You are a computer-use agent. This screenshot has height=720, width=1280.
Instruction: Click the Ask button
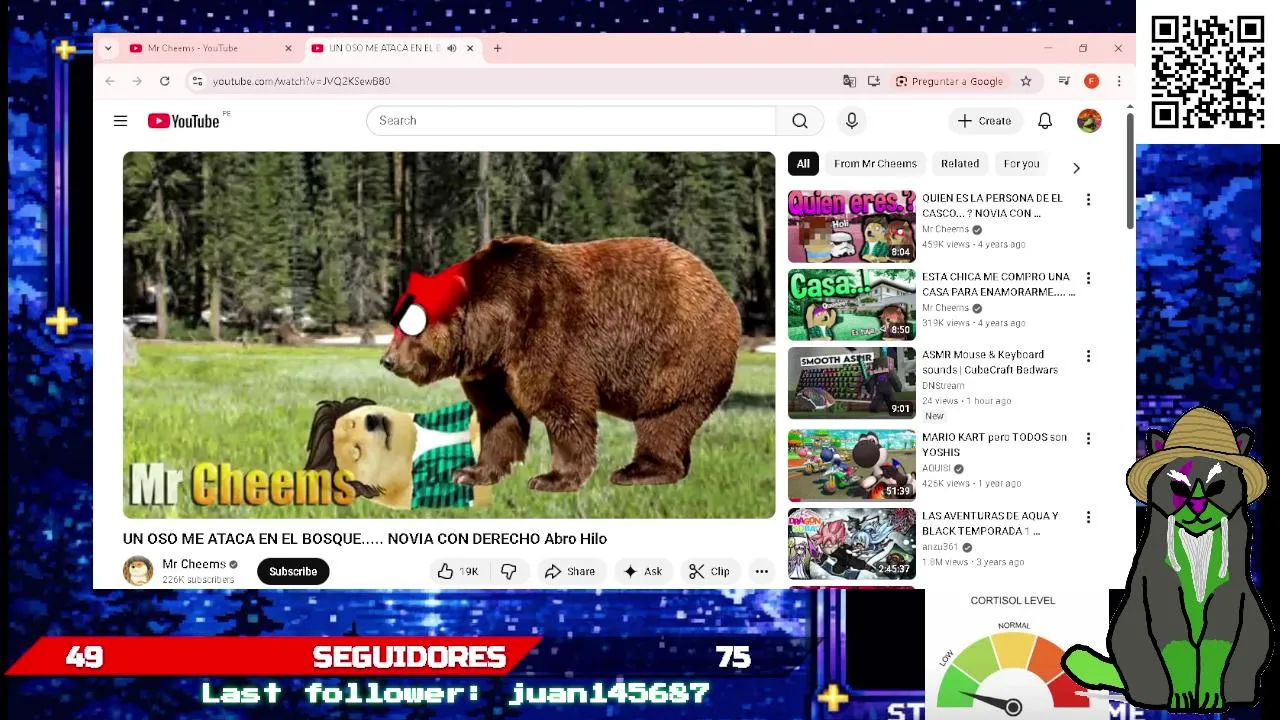point(642,571)
